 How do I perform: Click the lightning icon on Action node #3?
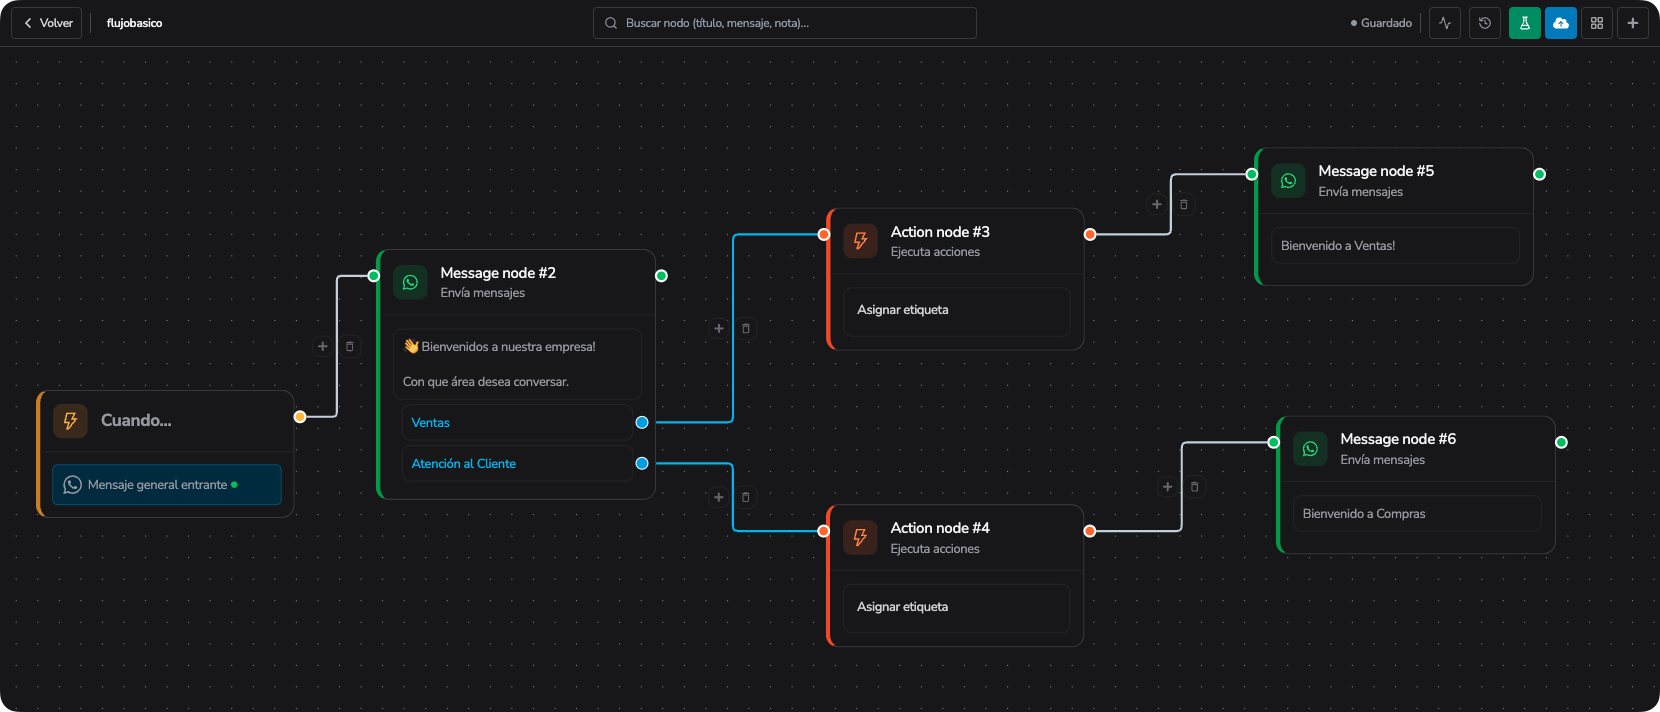point(860,241)
